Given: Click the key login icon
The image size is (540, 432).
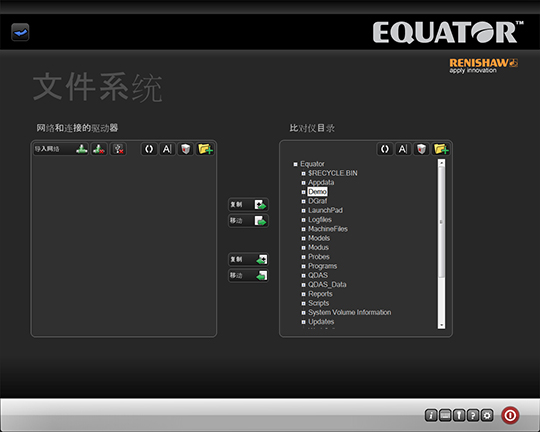Looking at the screenshot, I should 459,415.
